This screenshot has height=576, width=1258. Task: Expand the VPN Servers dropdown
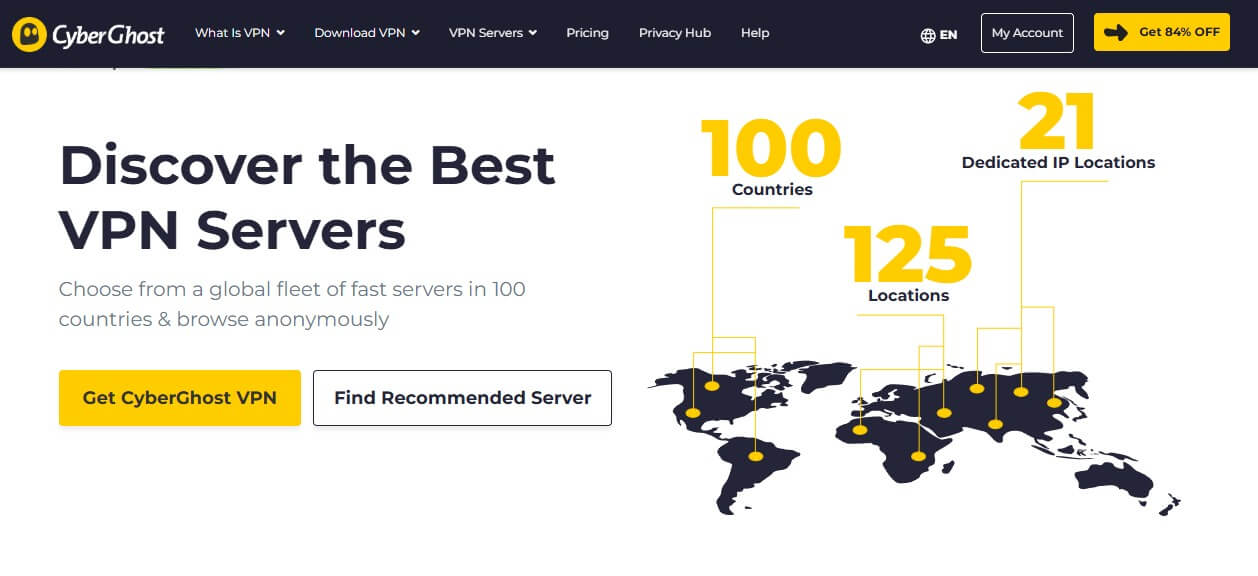click(492, 32)
